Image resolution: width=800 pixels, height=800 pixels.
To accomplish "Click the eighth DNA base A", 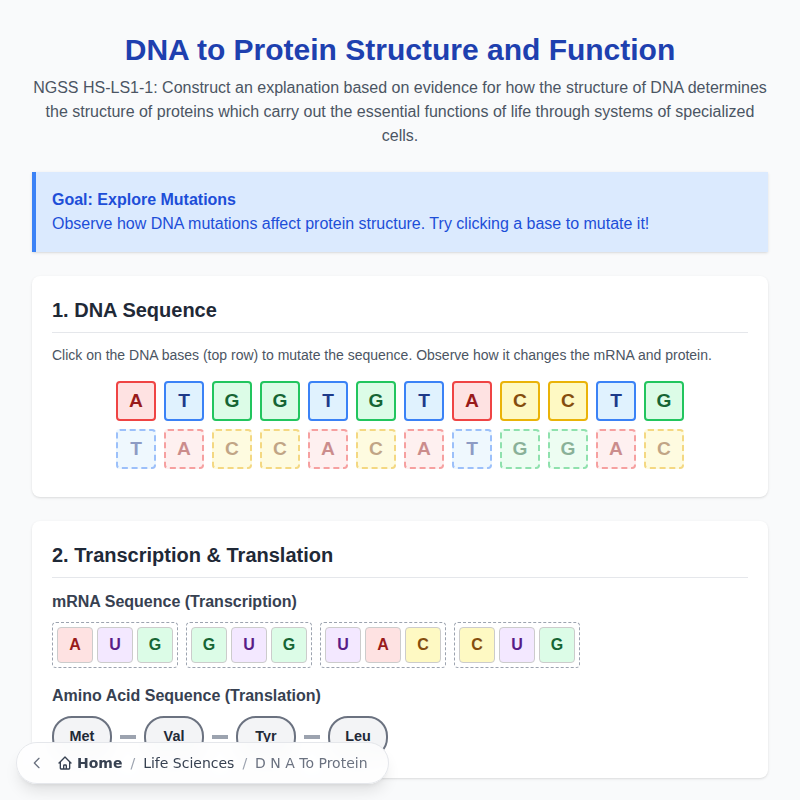I will (x=472, y=400).
